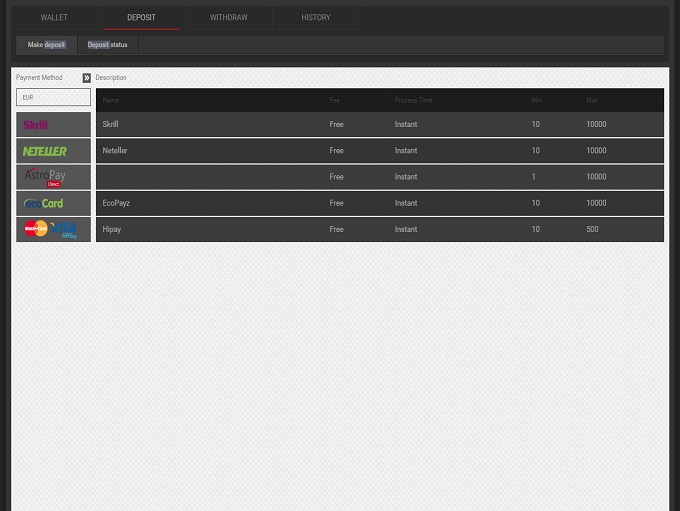Click the Name column header
680x511 pixels.
111,100
